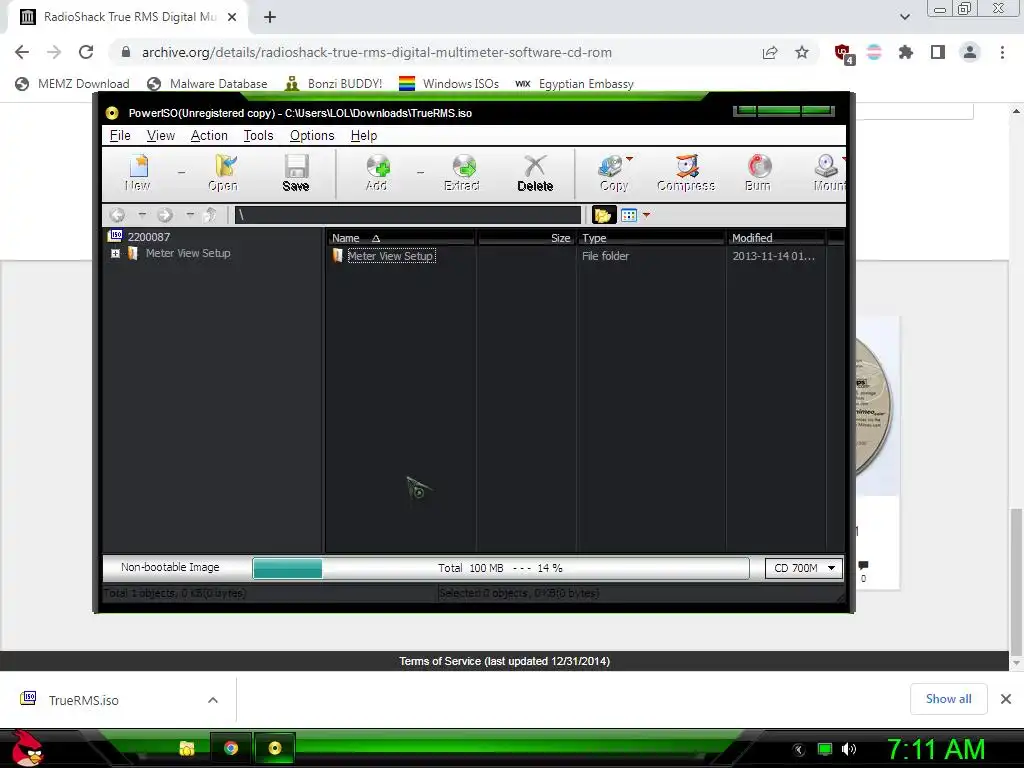Click the view mode grid icon
1024x768 pixels.
629,215
